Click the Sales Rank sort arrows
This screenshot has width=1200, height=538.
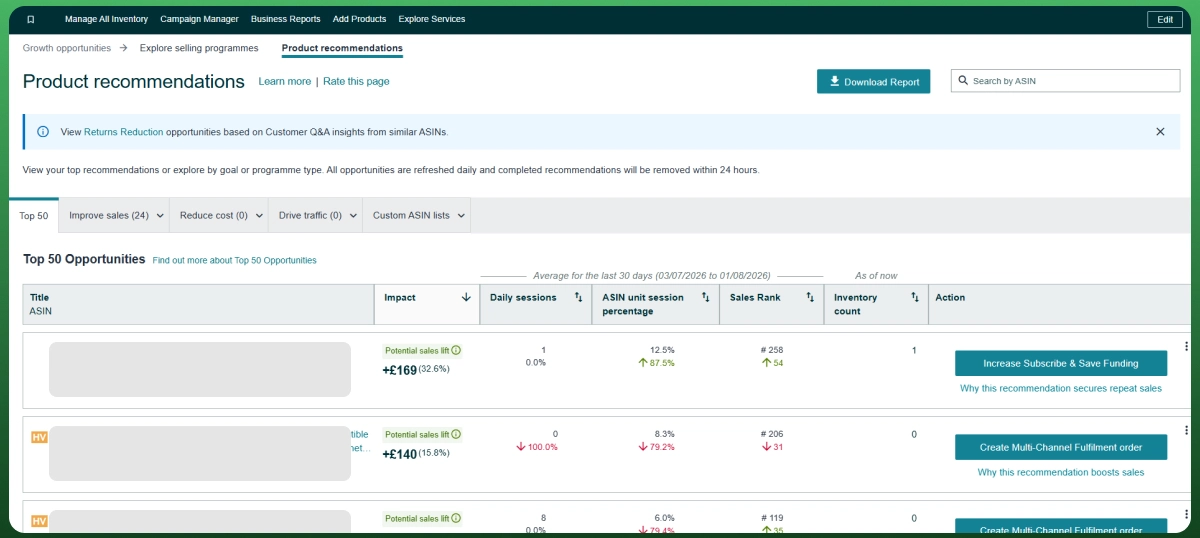click(809, 297)
